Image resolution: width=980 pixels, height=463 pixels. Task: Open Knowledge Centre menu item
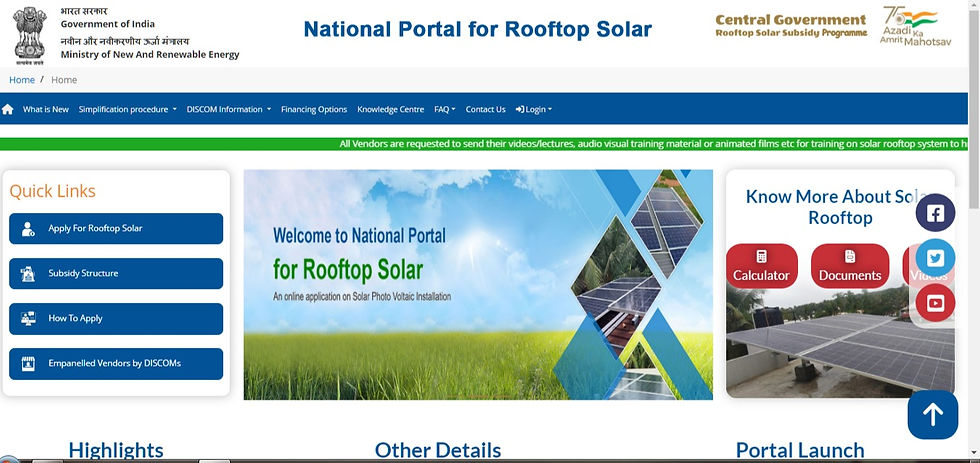point(391,109)
